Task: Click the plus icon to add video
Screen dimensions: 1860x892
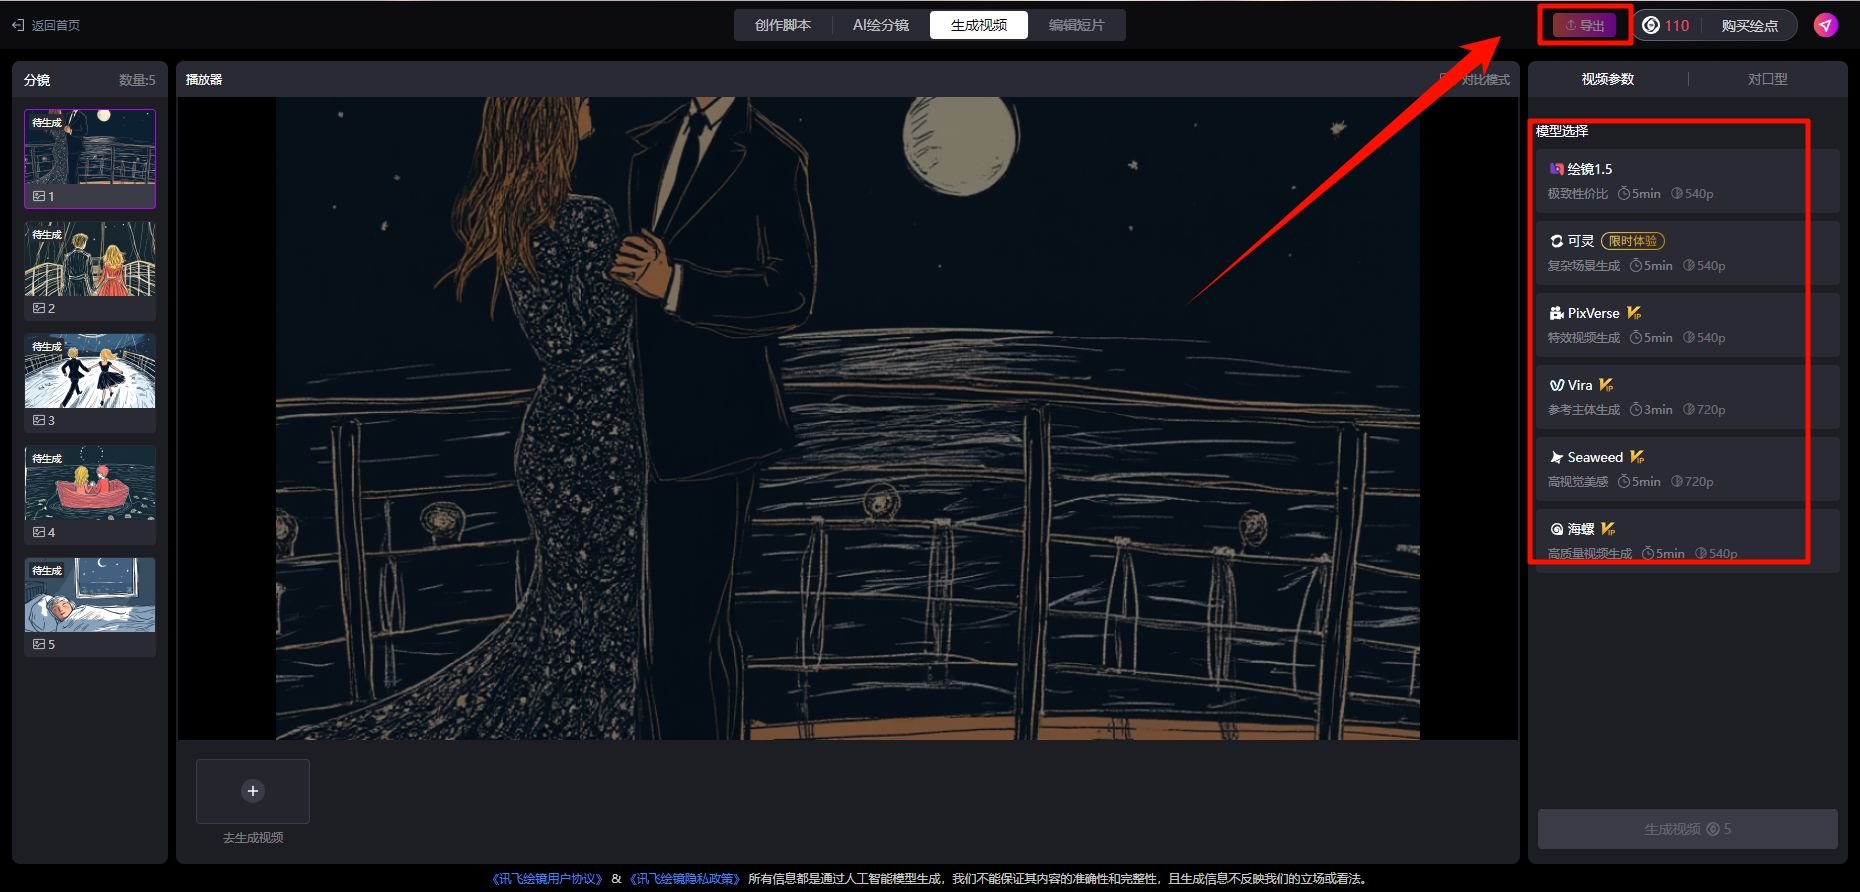Action: (x=253, y=791)
